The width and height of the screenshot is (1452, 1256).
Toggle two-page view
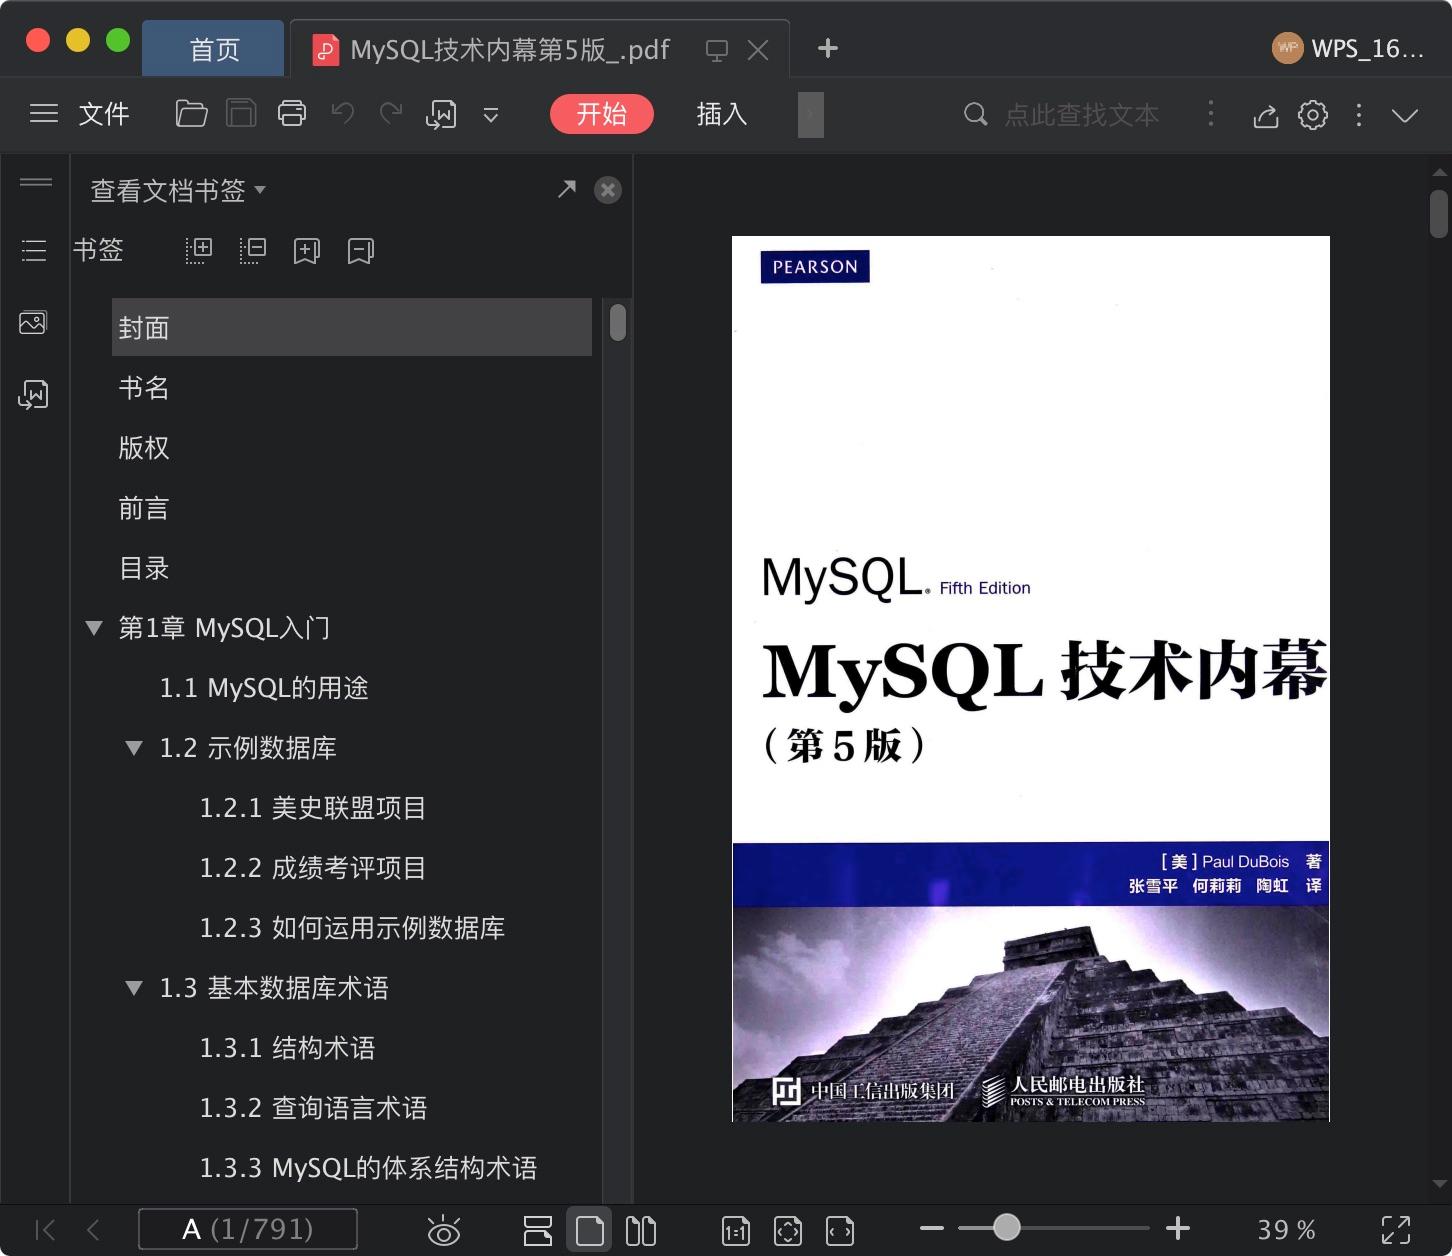(x=641, y=1230)
